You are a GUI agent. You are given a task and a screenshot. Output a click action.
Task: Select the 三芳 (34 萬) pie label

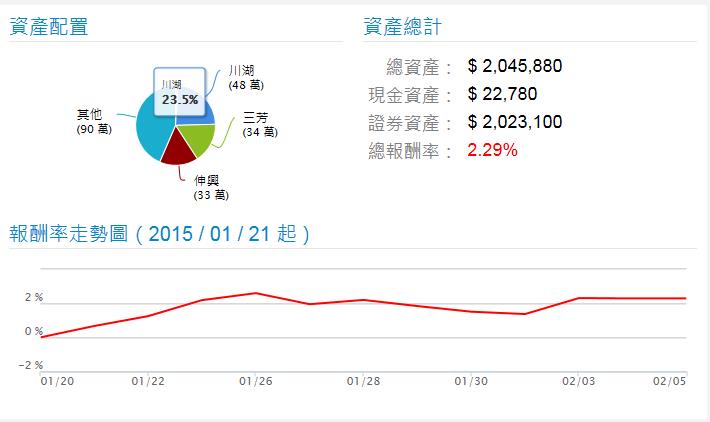[260, 125]
